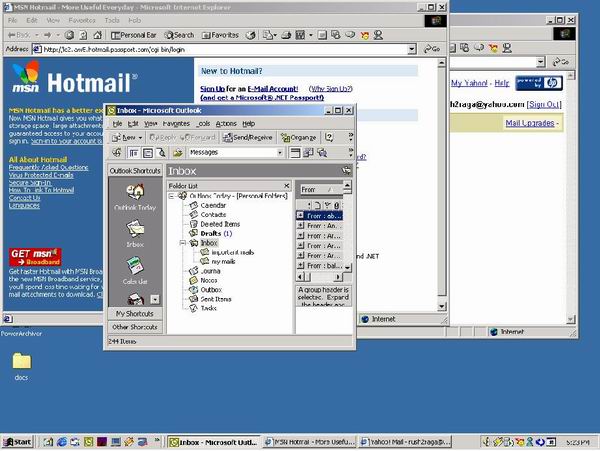Image resolution: width=600 pixels, height=451 pixels.
Task: Select the 'my mails' subfolder
Action: [223, 262]
